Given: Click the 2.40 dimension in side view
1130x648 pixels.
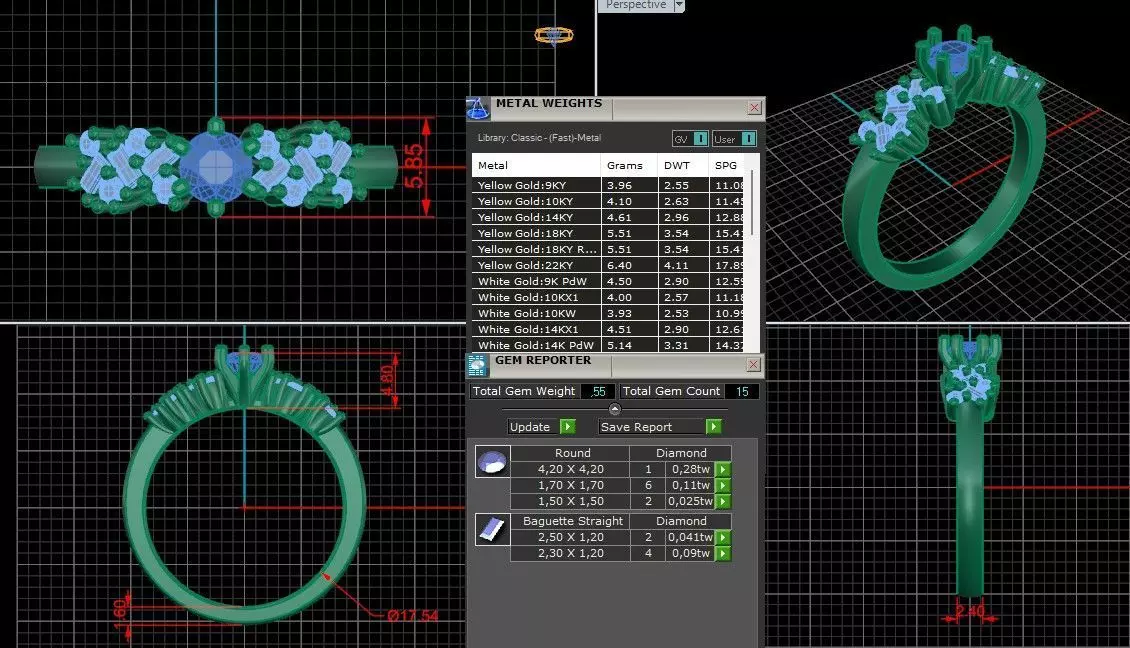Looking at the screenshot, I should tap(970, 611).
